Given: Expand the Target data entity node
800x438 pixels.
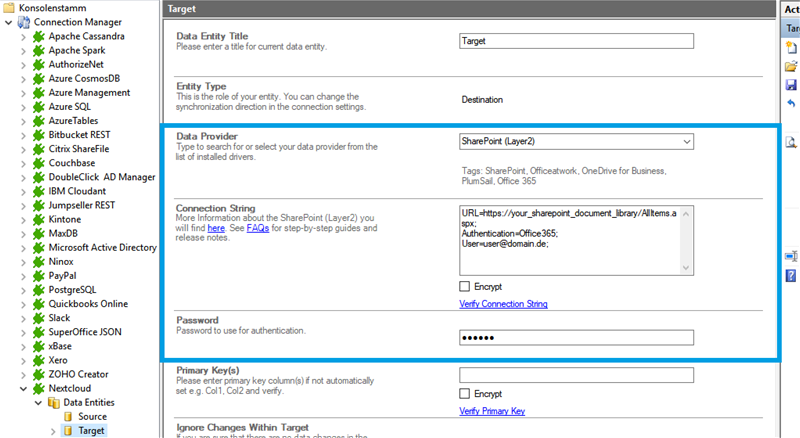Looking at the screenshot, I should (x=53, y=431).
